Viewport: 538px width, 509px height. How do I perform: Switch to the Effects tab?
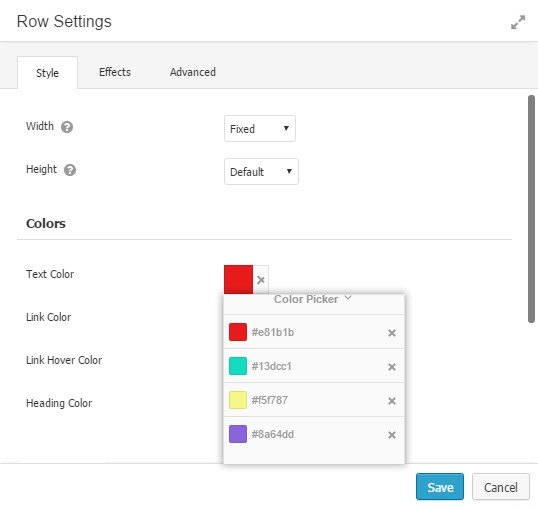[115, 72]
